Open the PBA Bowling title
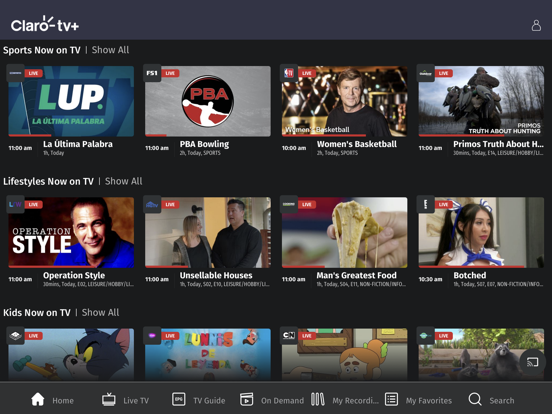The height and width of the screenshot is (414, 552). pos(204,144)
